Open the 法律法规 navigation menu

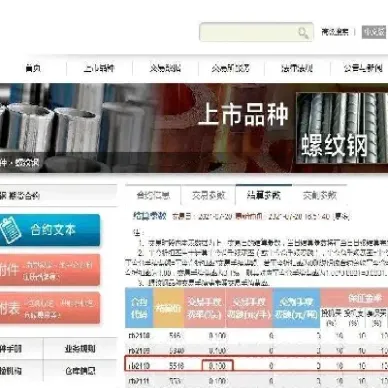[297, 68]
